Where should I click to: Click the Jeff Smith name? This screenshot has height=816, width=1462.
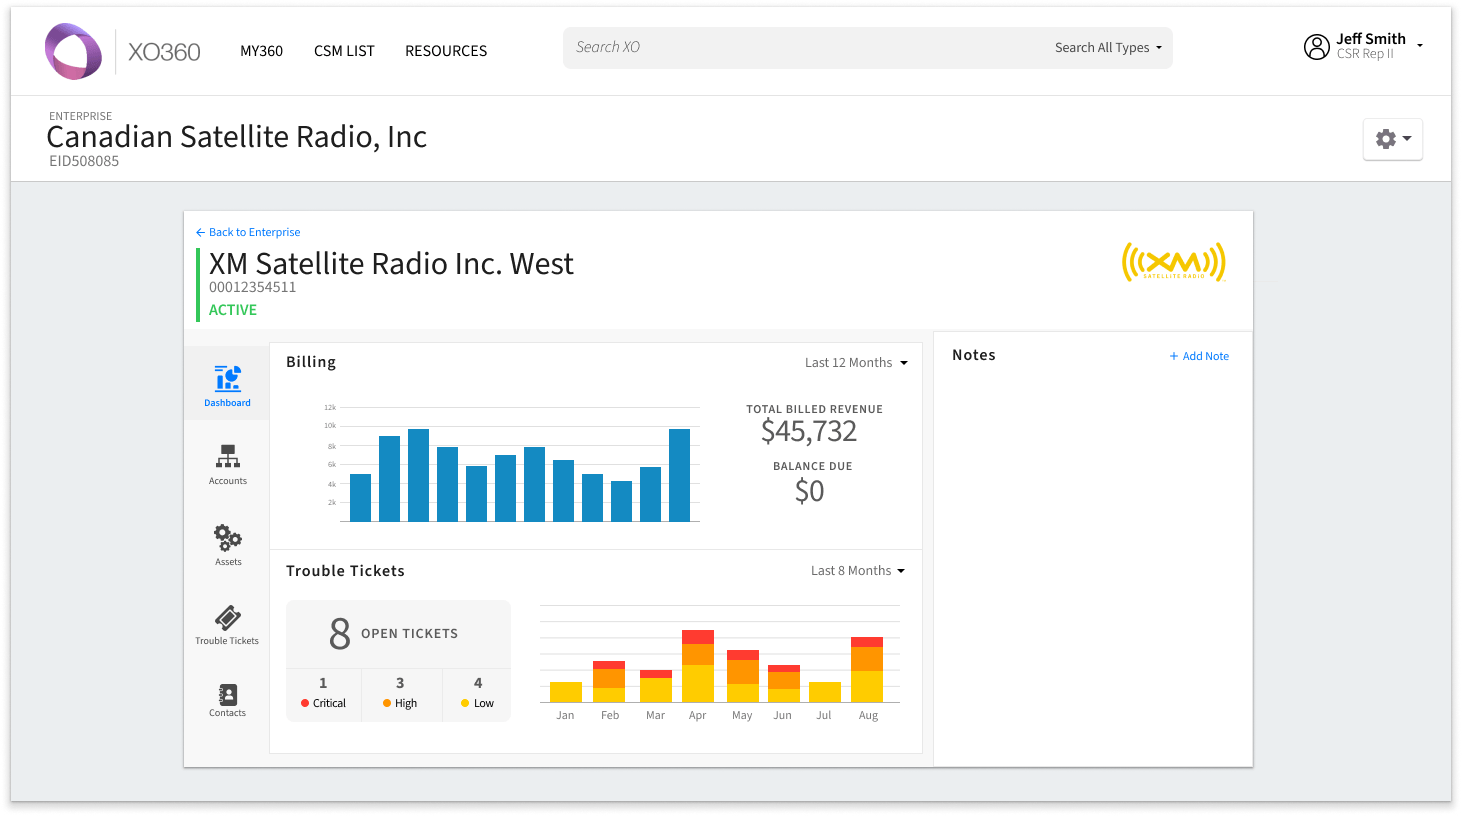(1371, 39)
